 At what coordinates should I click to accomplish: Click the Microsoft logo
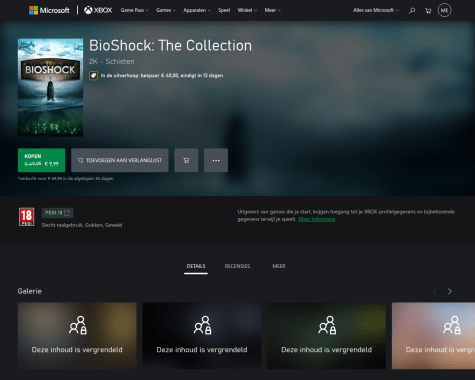[x=49, y=10]
